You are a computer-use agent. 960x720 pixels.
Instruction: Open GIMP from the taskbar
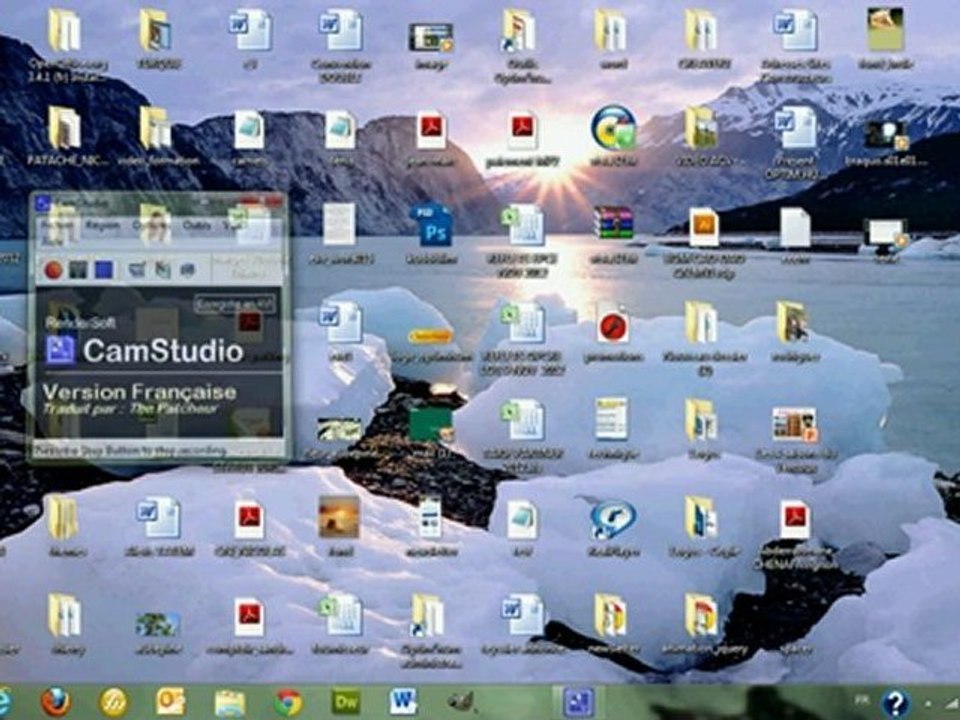point(460,703)
